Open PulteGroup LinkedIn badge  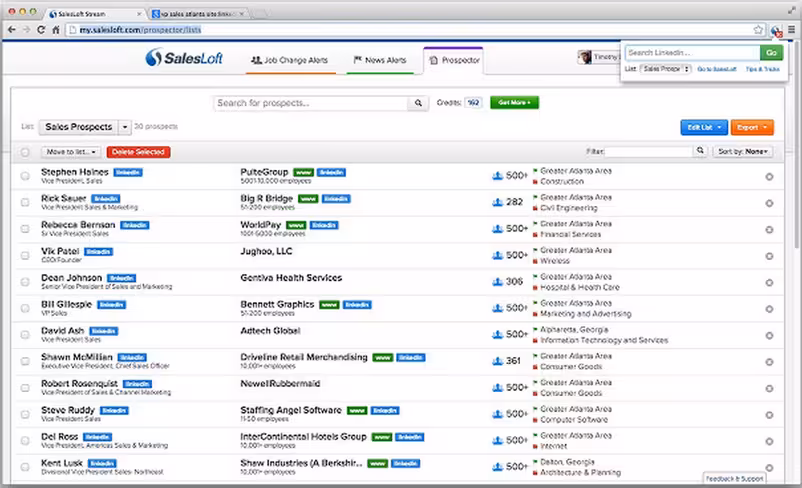[x=331, y=172]
